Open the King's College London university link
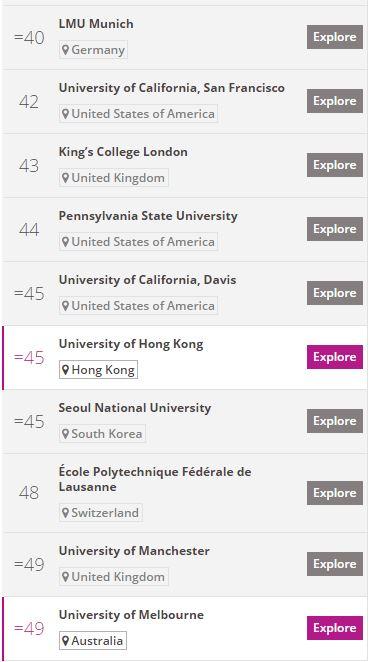The width and height of the screenshot is (370, 662). [123, 152]
